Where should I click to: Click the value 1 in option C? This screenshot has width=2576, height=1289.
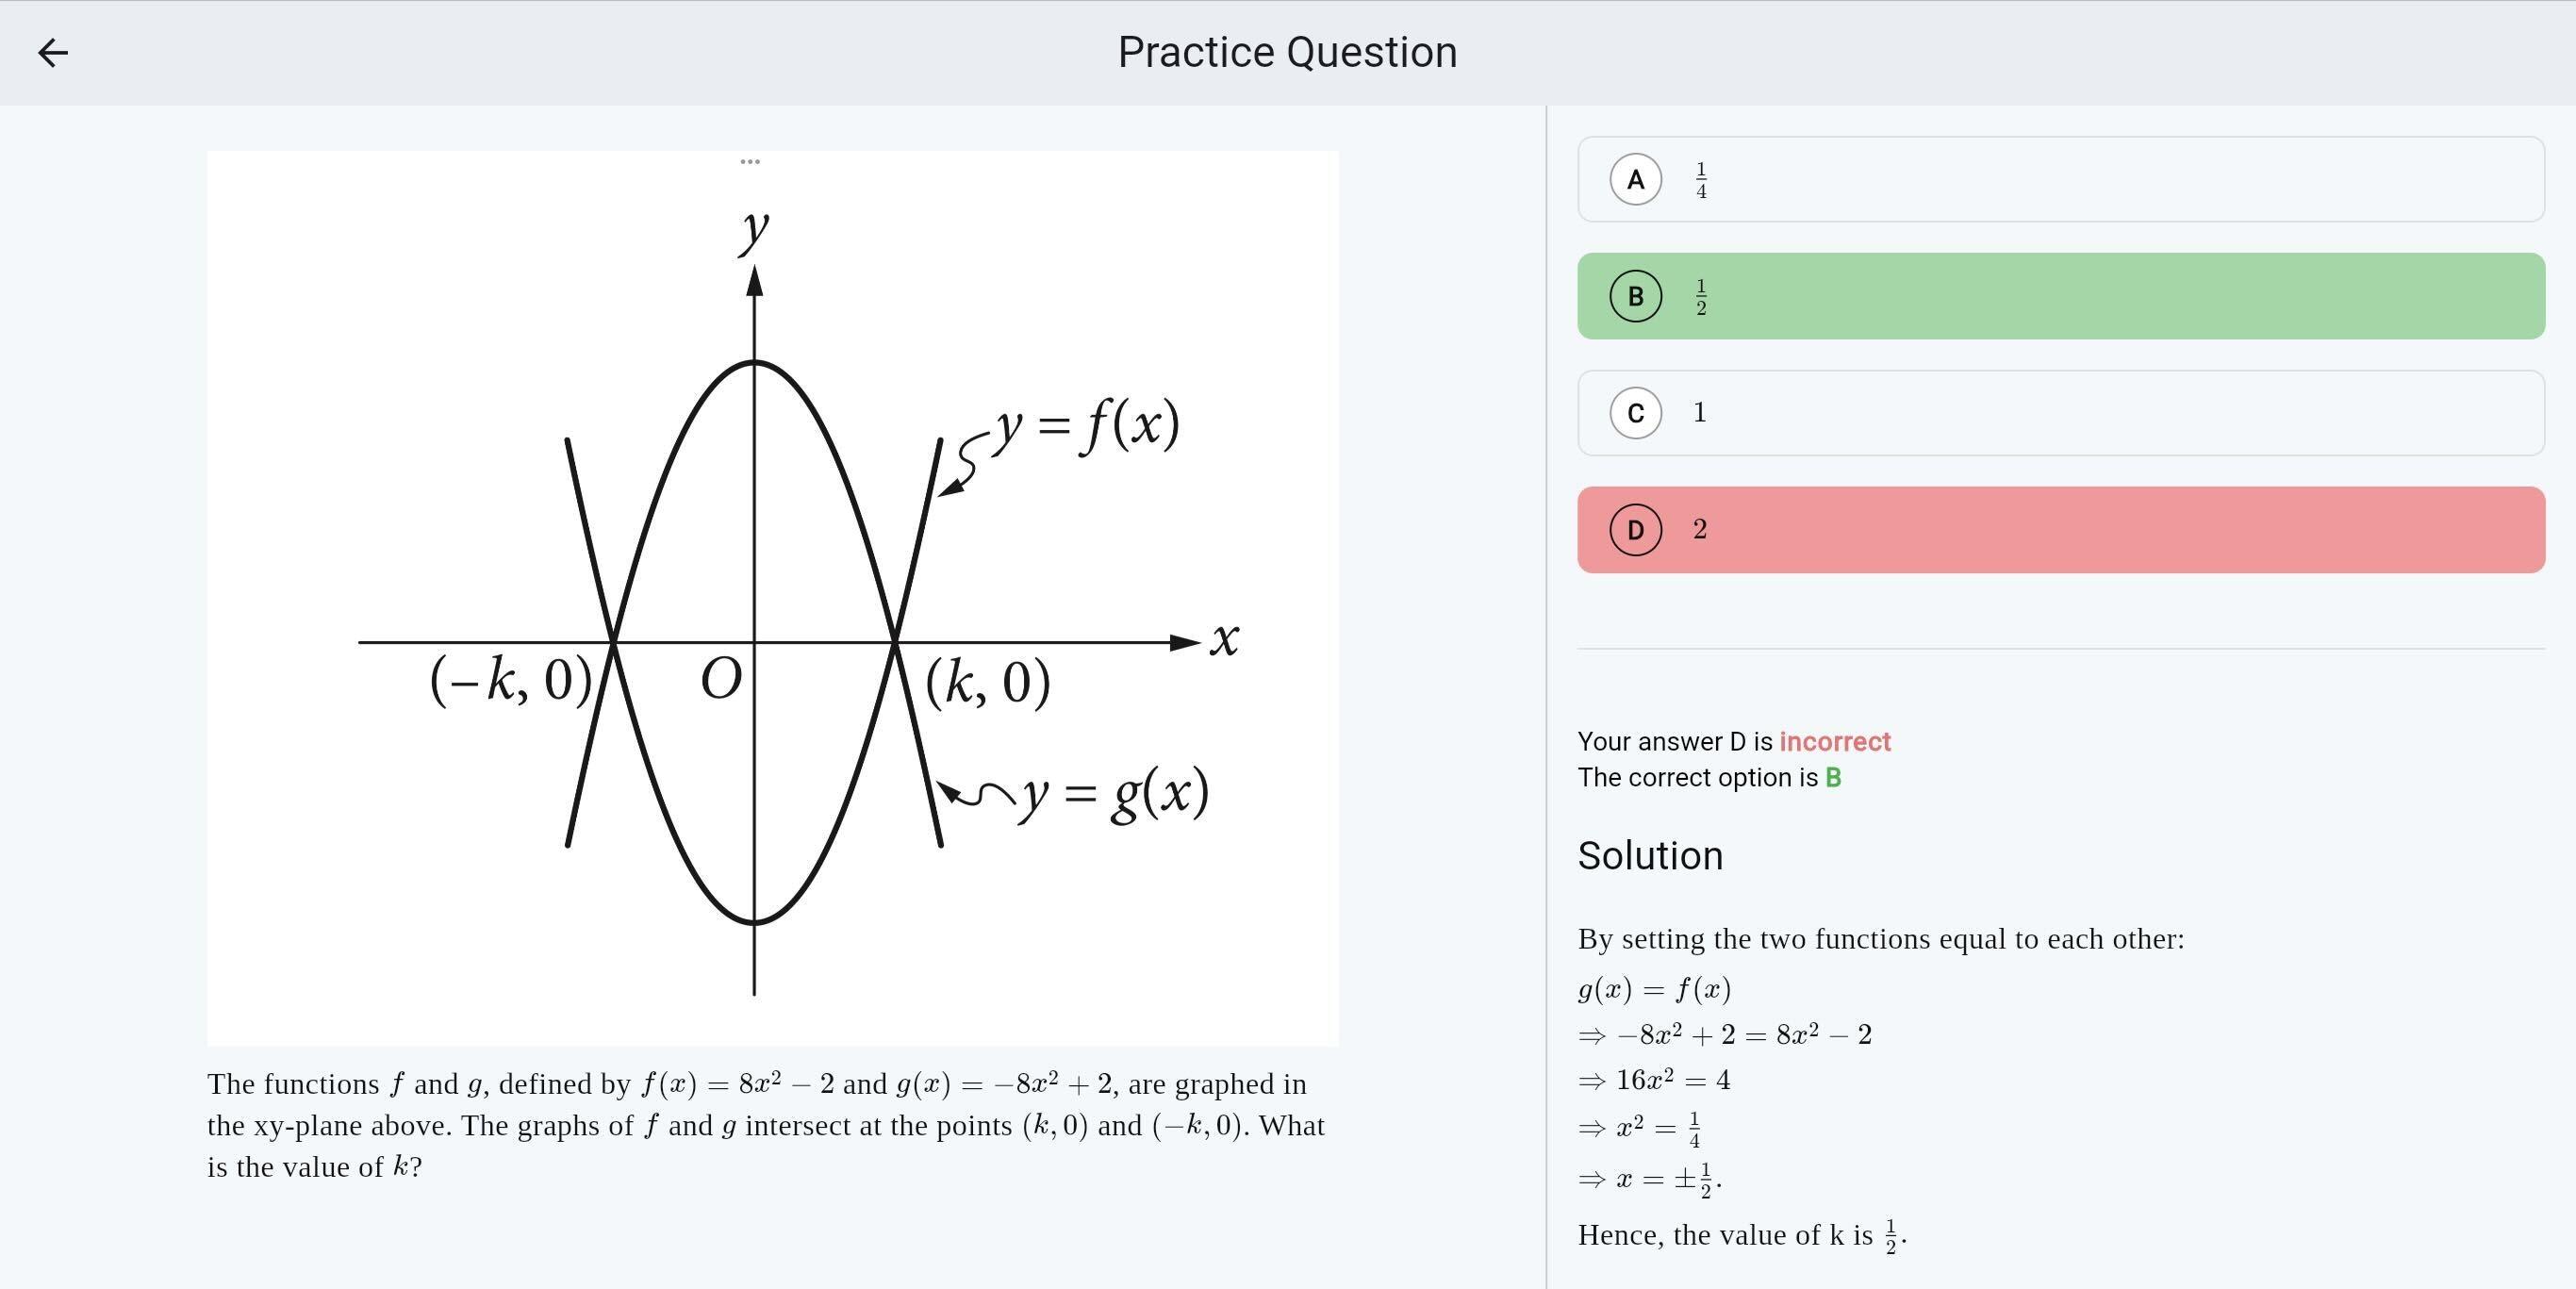[1700, 413]
